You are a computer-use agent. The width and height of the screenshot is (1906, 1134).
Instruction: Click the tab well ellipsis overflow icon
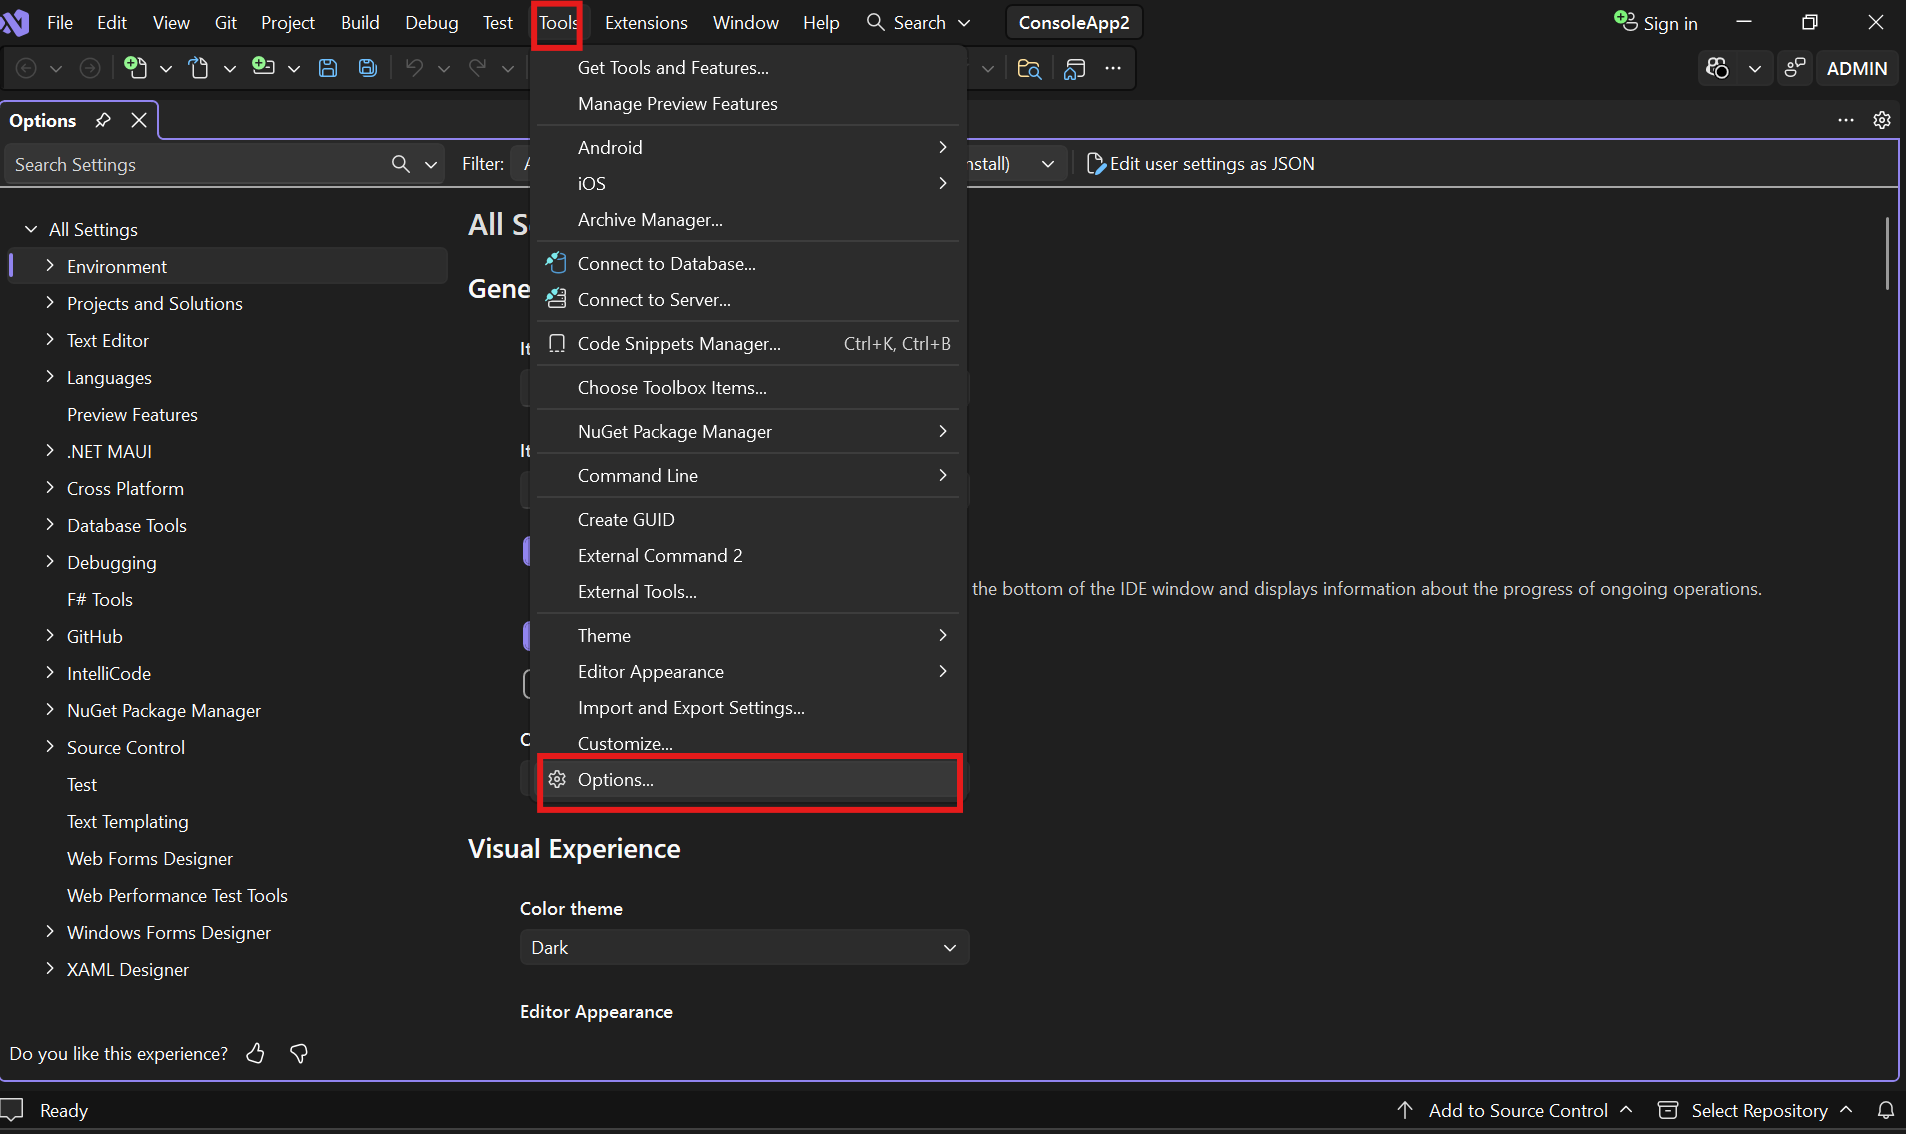click(1846, 120)
